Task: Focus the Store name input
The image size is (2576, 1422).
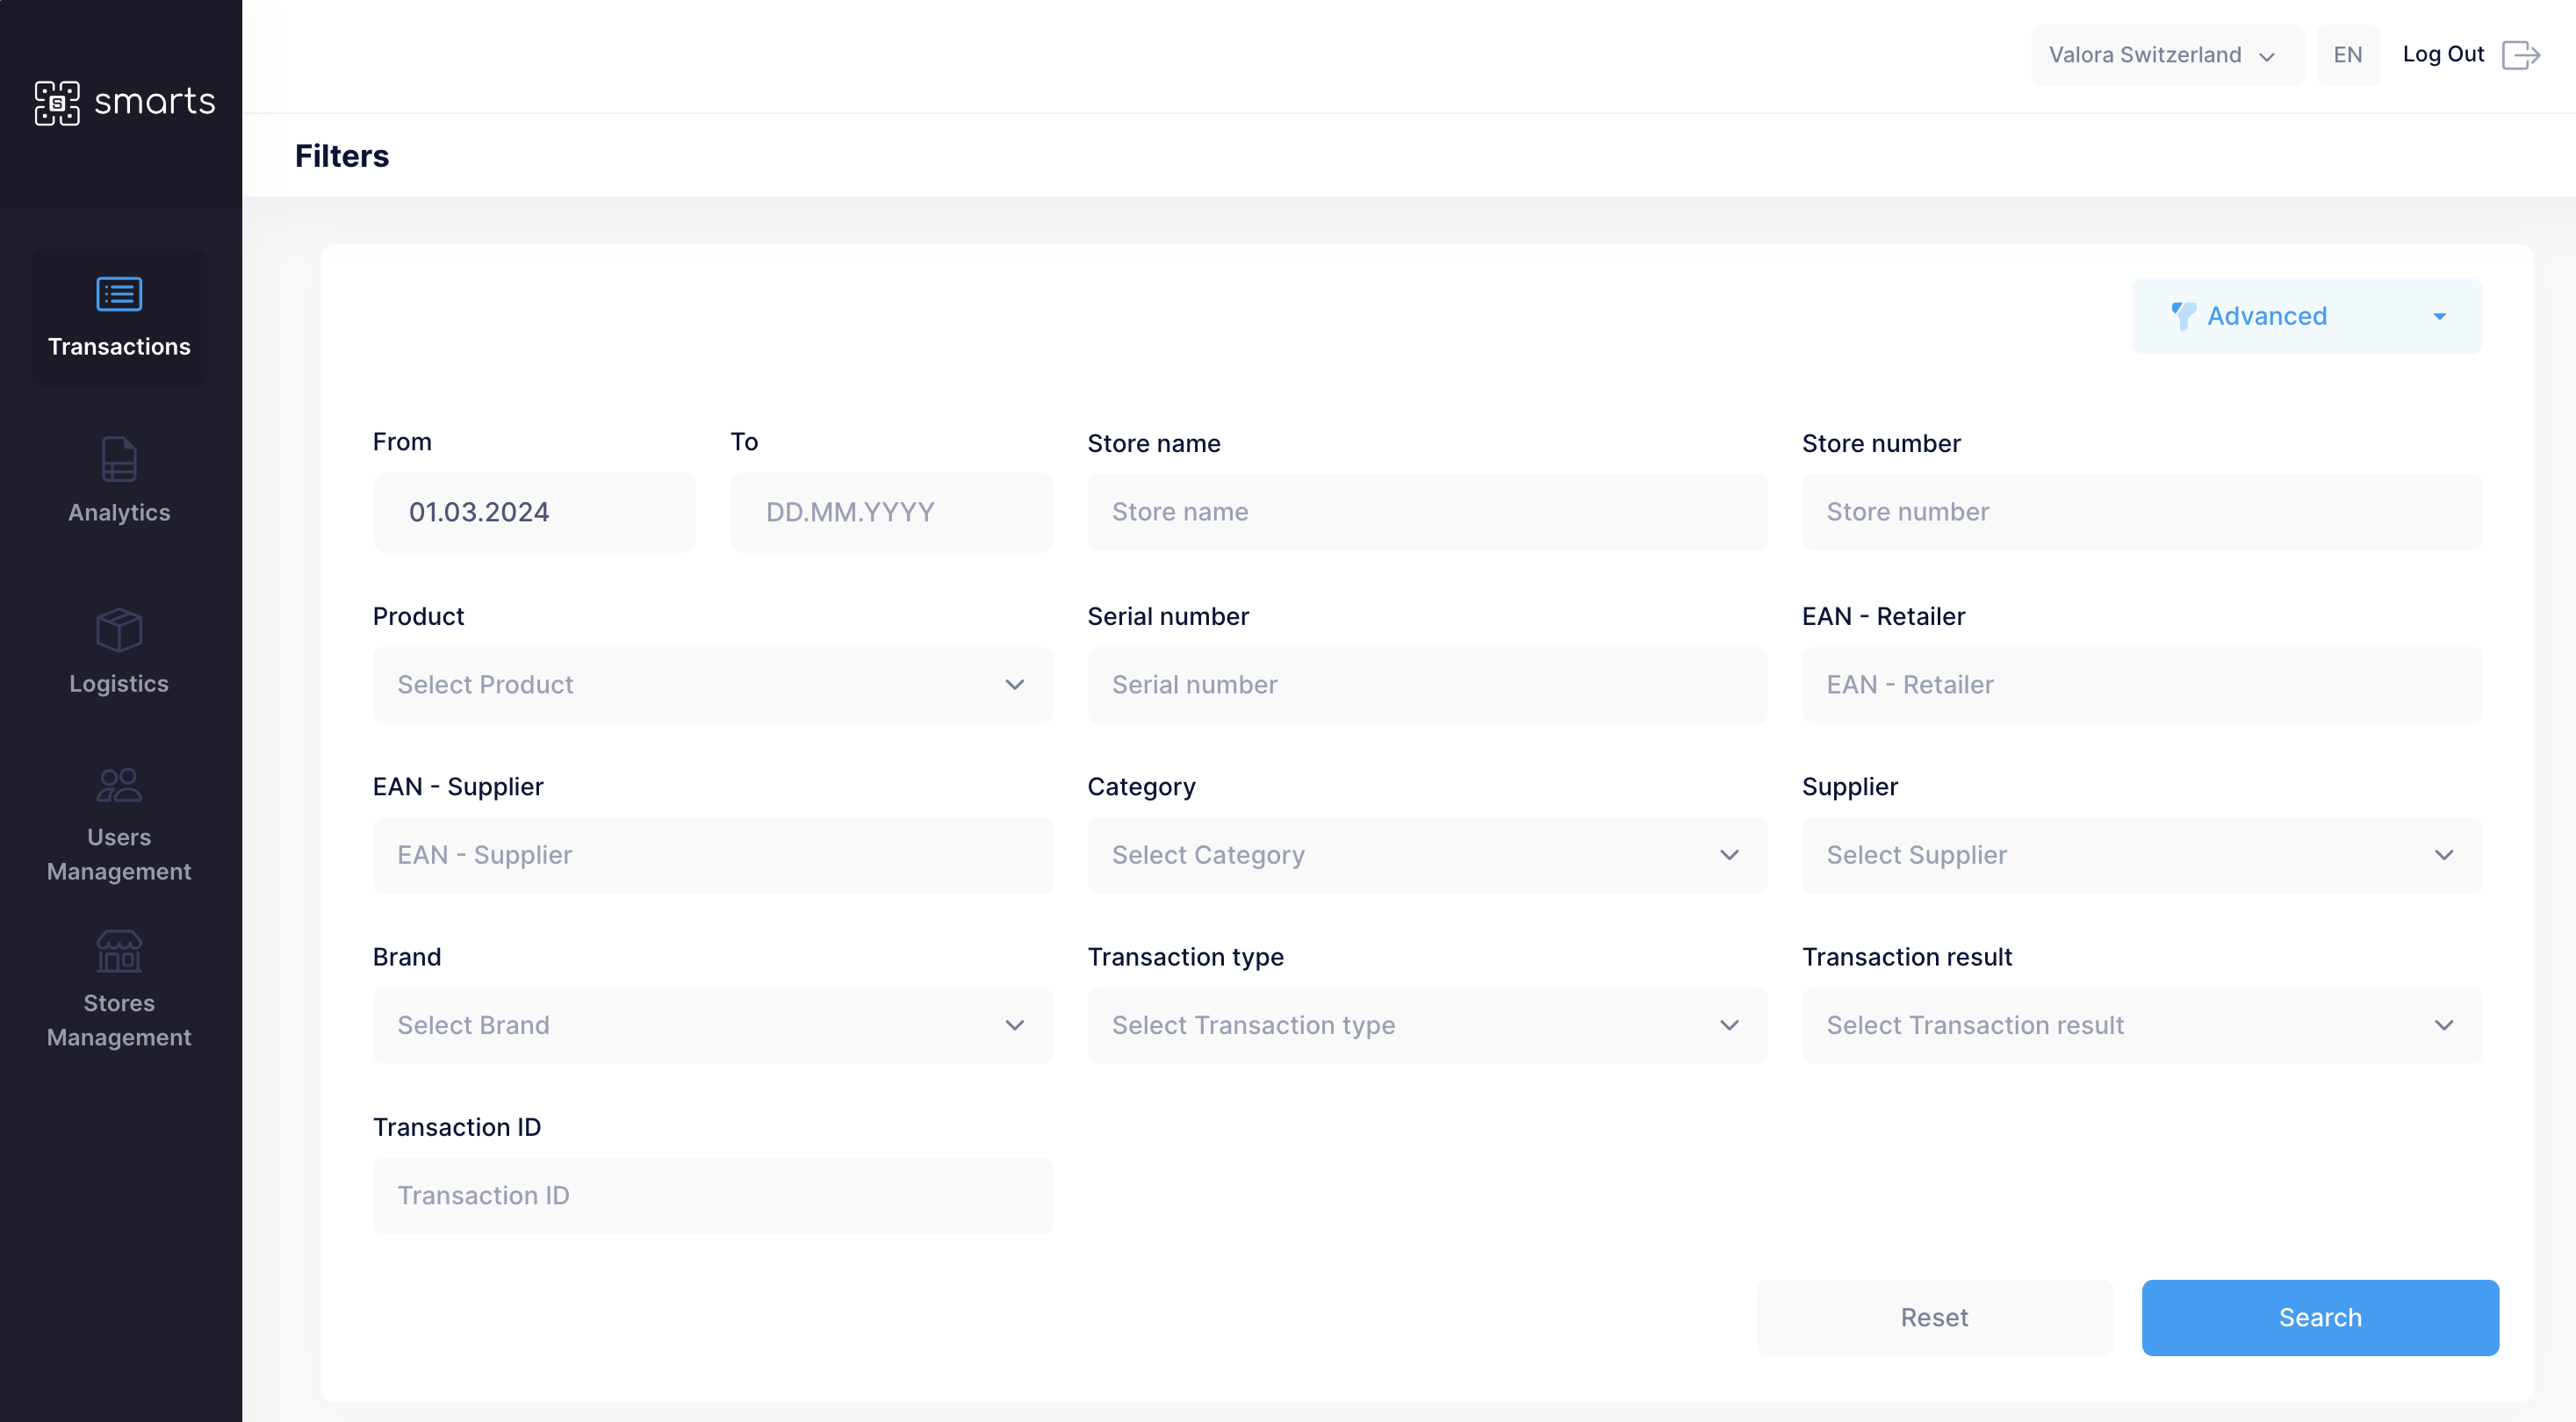Action: [1427, 512]
